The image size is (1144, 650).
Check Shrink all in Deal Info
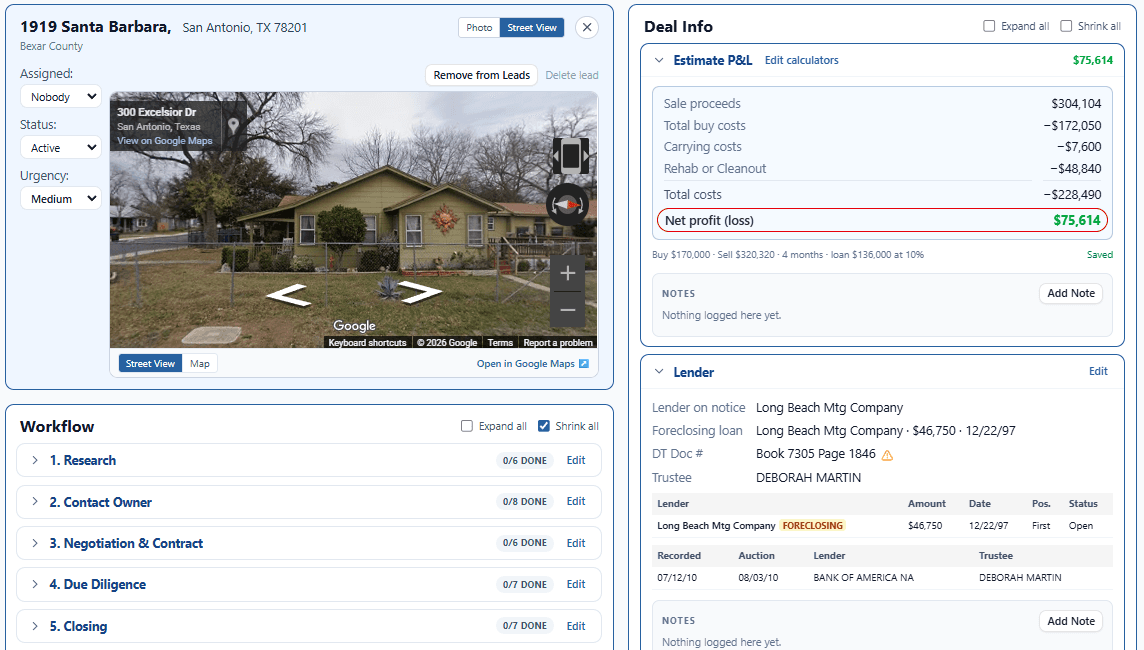tap(1066, 26)
